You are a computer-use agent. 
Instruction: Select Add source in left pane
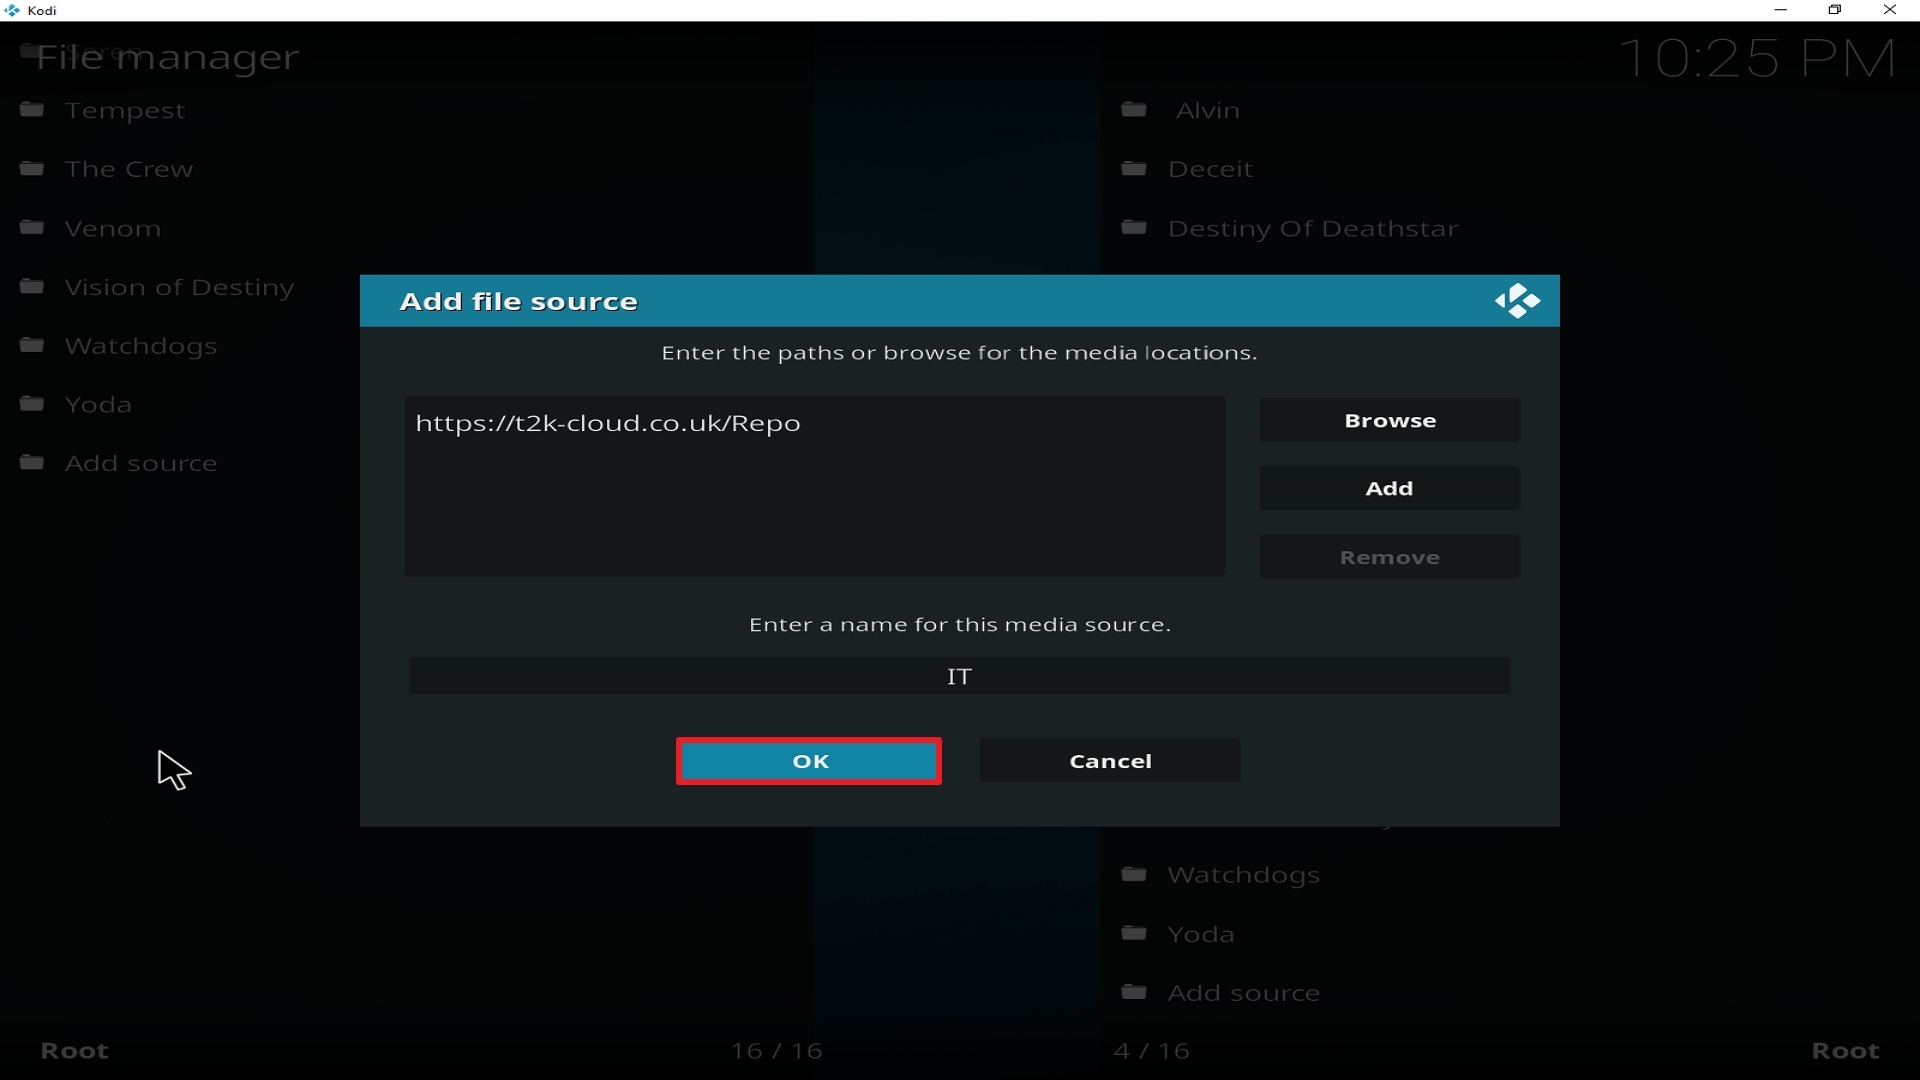click(141, 464)
